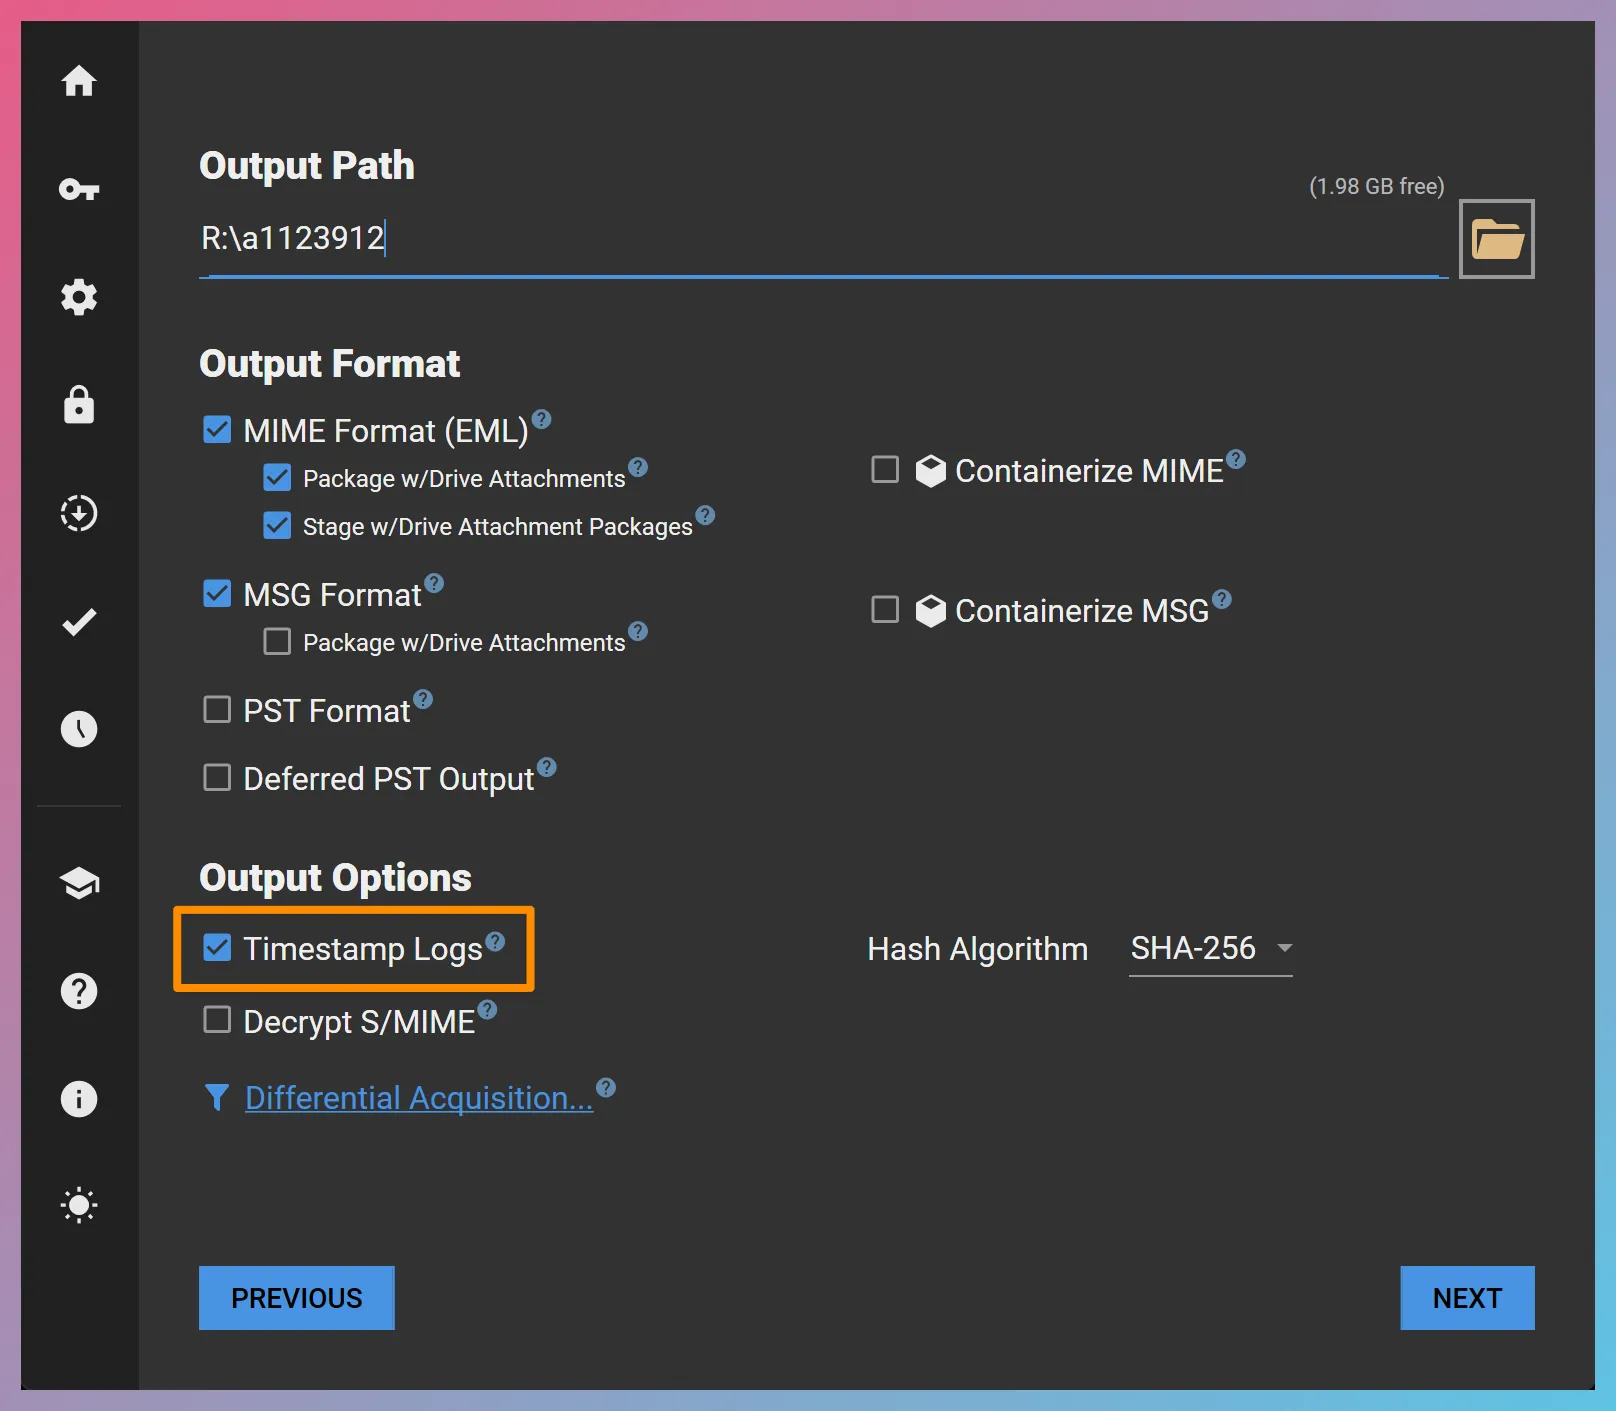Open the key credentials sidebar icon
Image resolution: width=1616 pixels, height=1411 pixels.
pyautogui.click(x=79, y=189)
